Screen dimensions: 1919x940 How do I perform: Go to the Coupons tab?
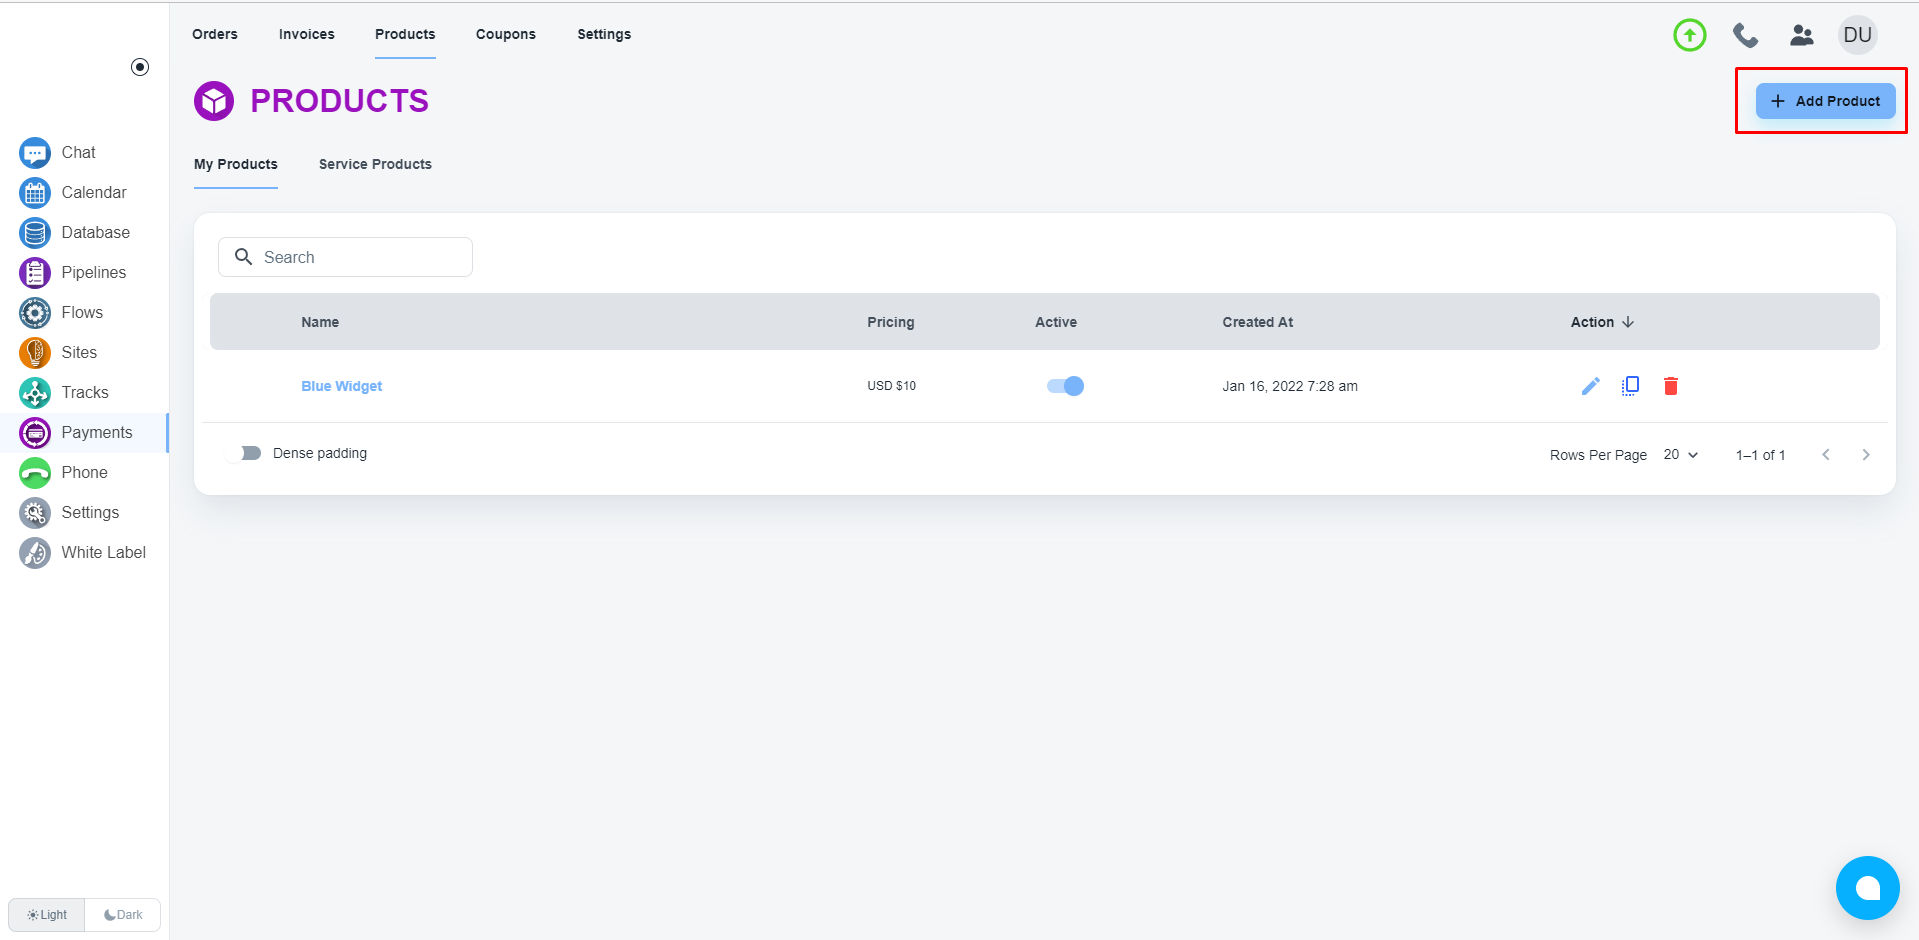(x=505, y=34)
